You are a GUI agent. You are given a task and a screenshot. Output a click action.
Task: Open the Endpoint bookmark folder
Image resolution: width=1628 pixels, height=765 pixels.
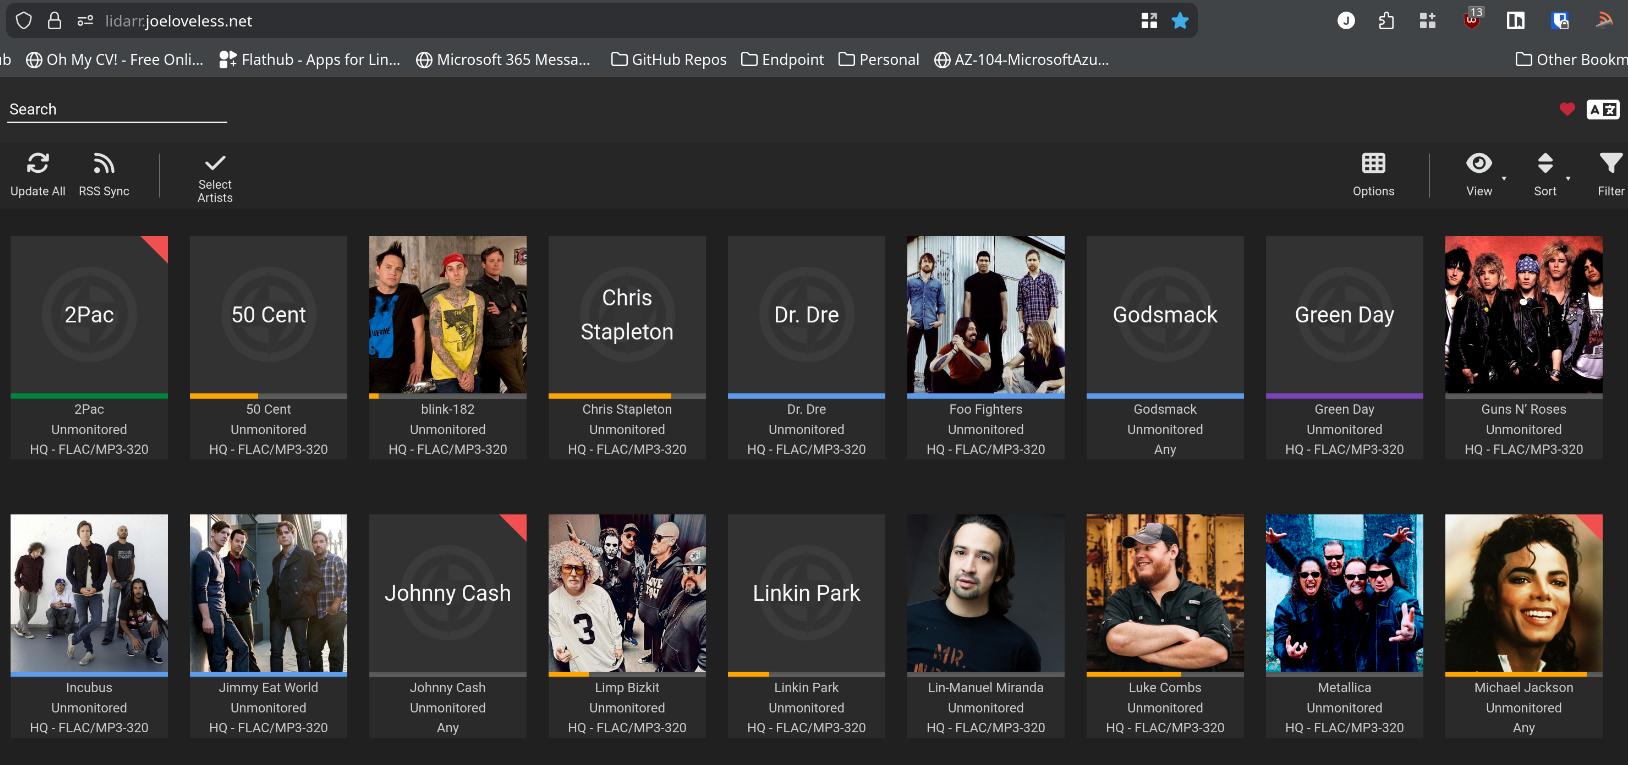782,60
